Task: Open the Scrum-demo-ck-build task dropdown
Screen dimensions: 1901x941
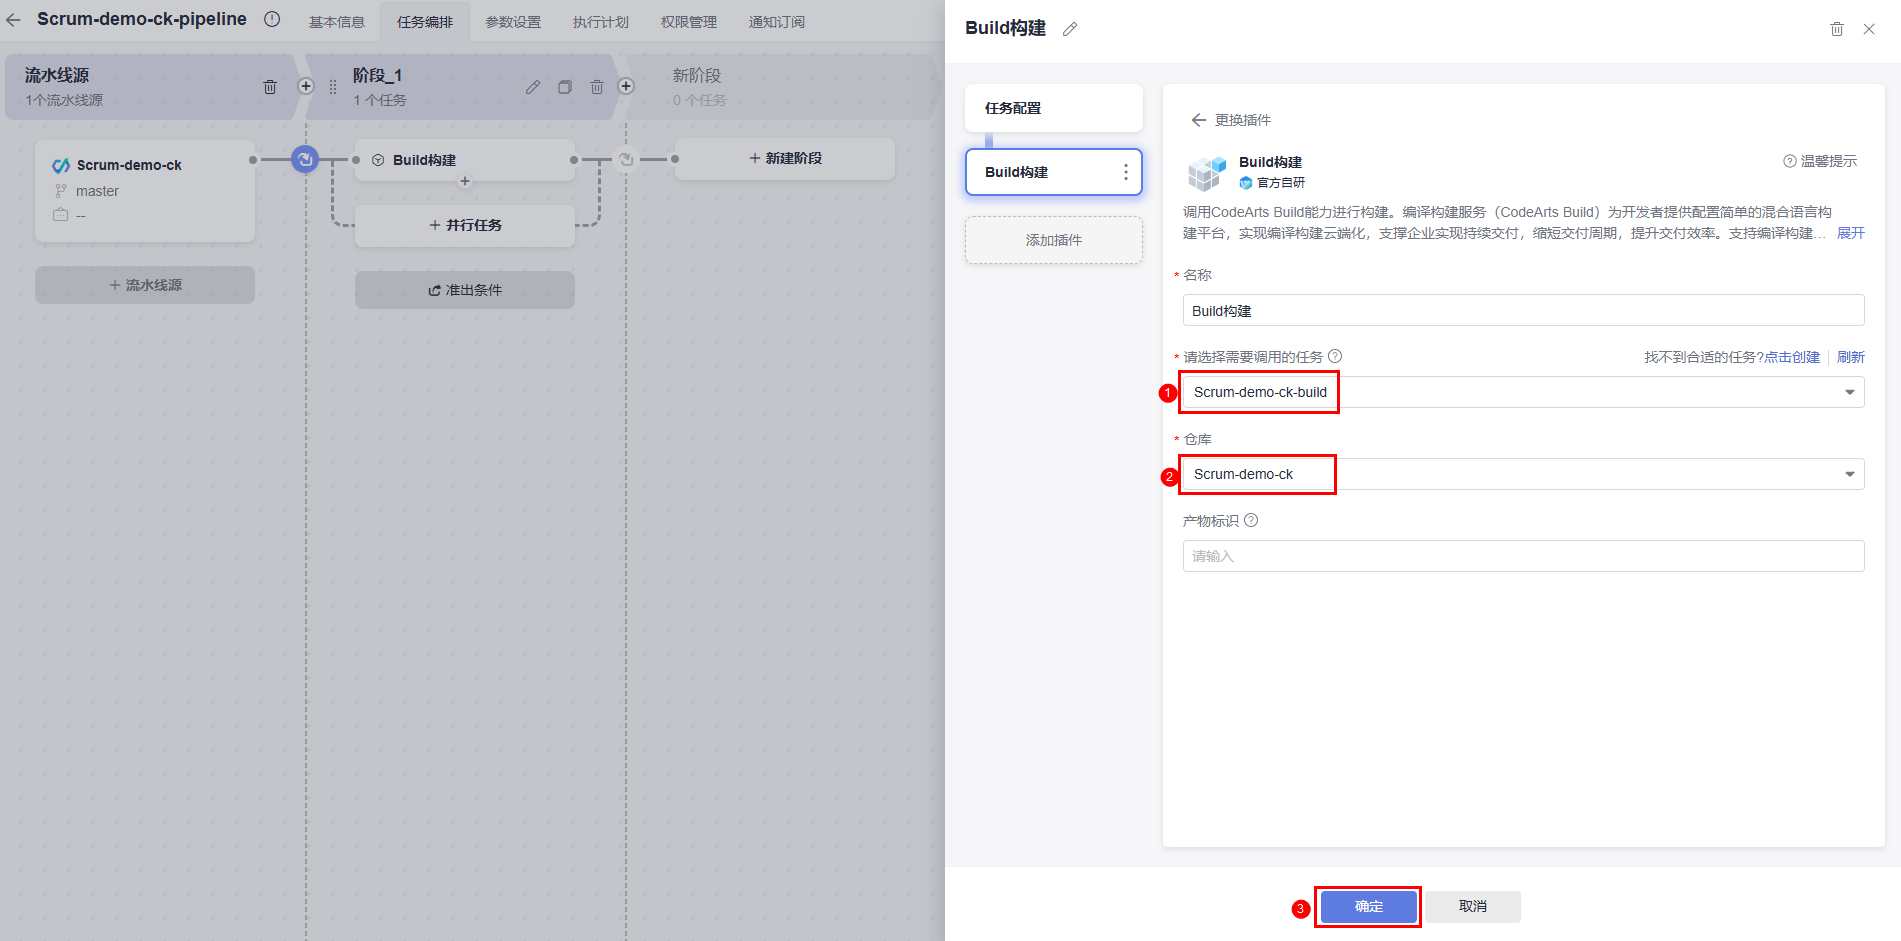Action: (x=1522, y=392)
